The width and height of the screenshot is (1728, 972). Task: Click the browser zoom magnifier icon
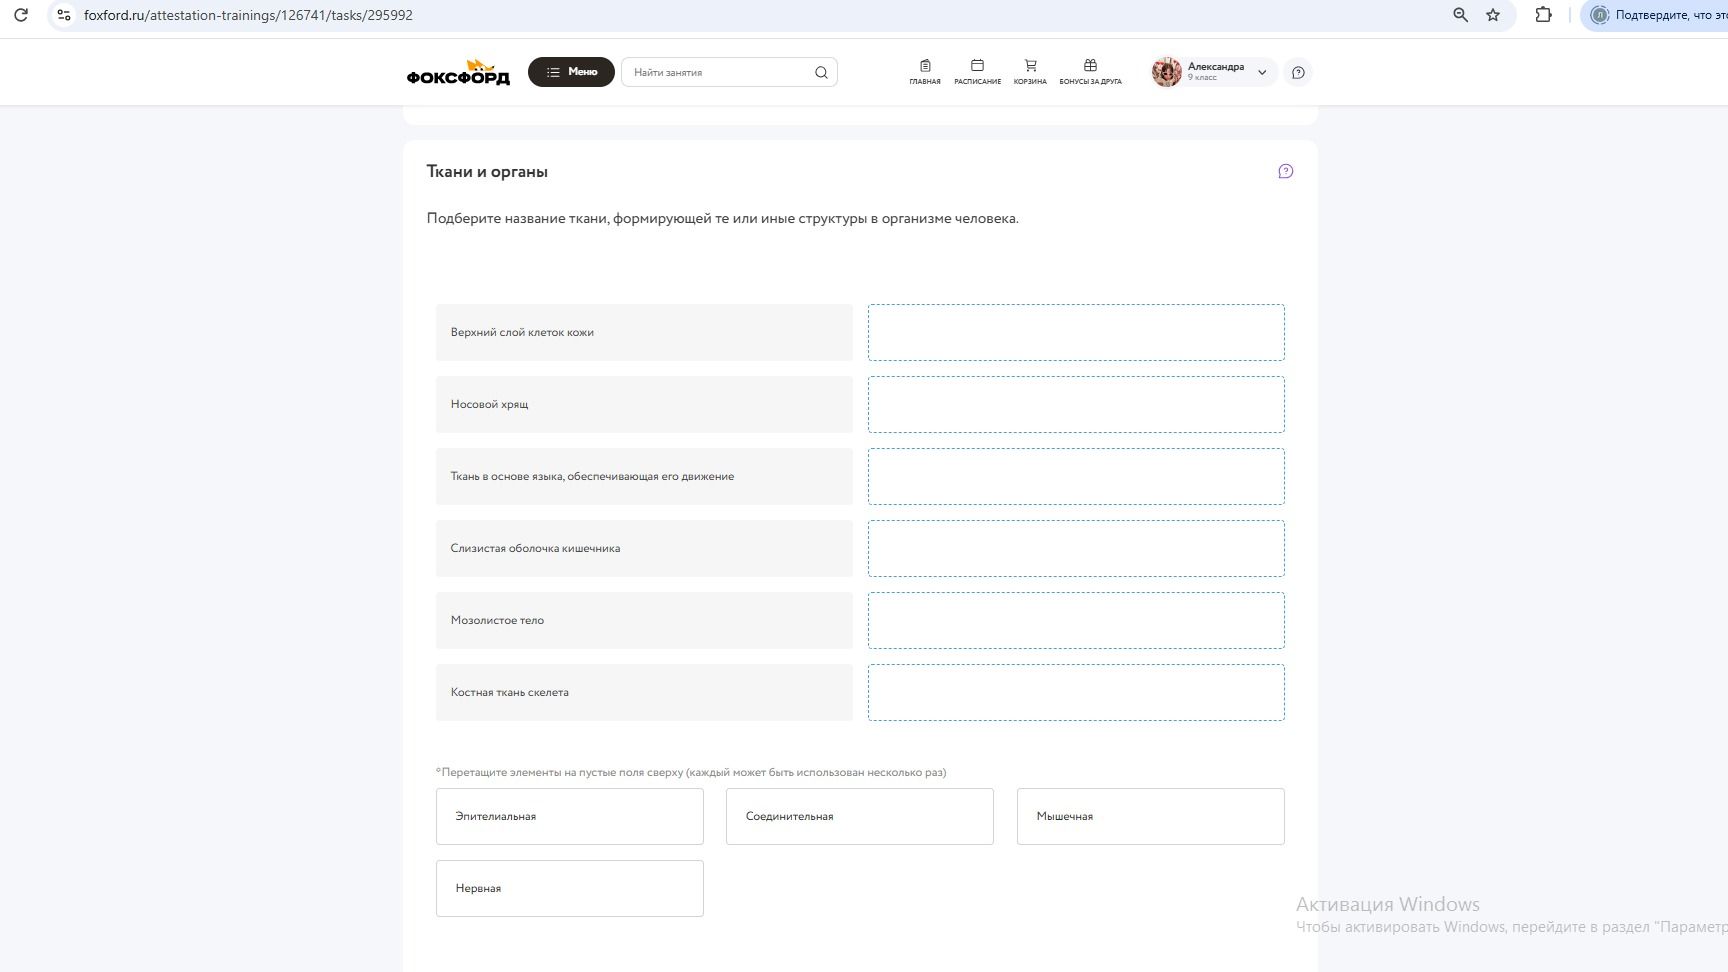1461,15
